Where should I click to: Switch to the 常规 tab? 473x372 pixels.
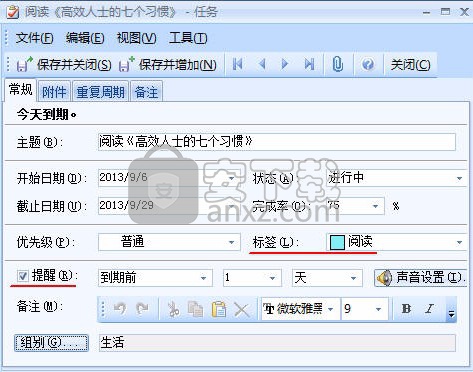coord(21,89)
